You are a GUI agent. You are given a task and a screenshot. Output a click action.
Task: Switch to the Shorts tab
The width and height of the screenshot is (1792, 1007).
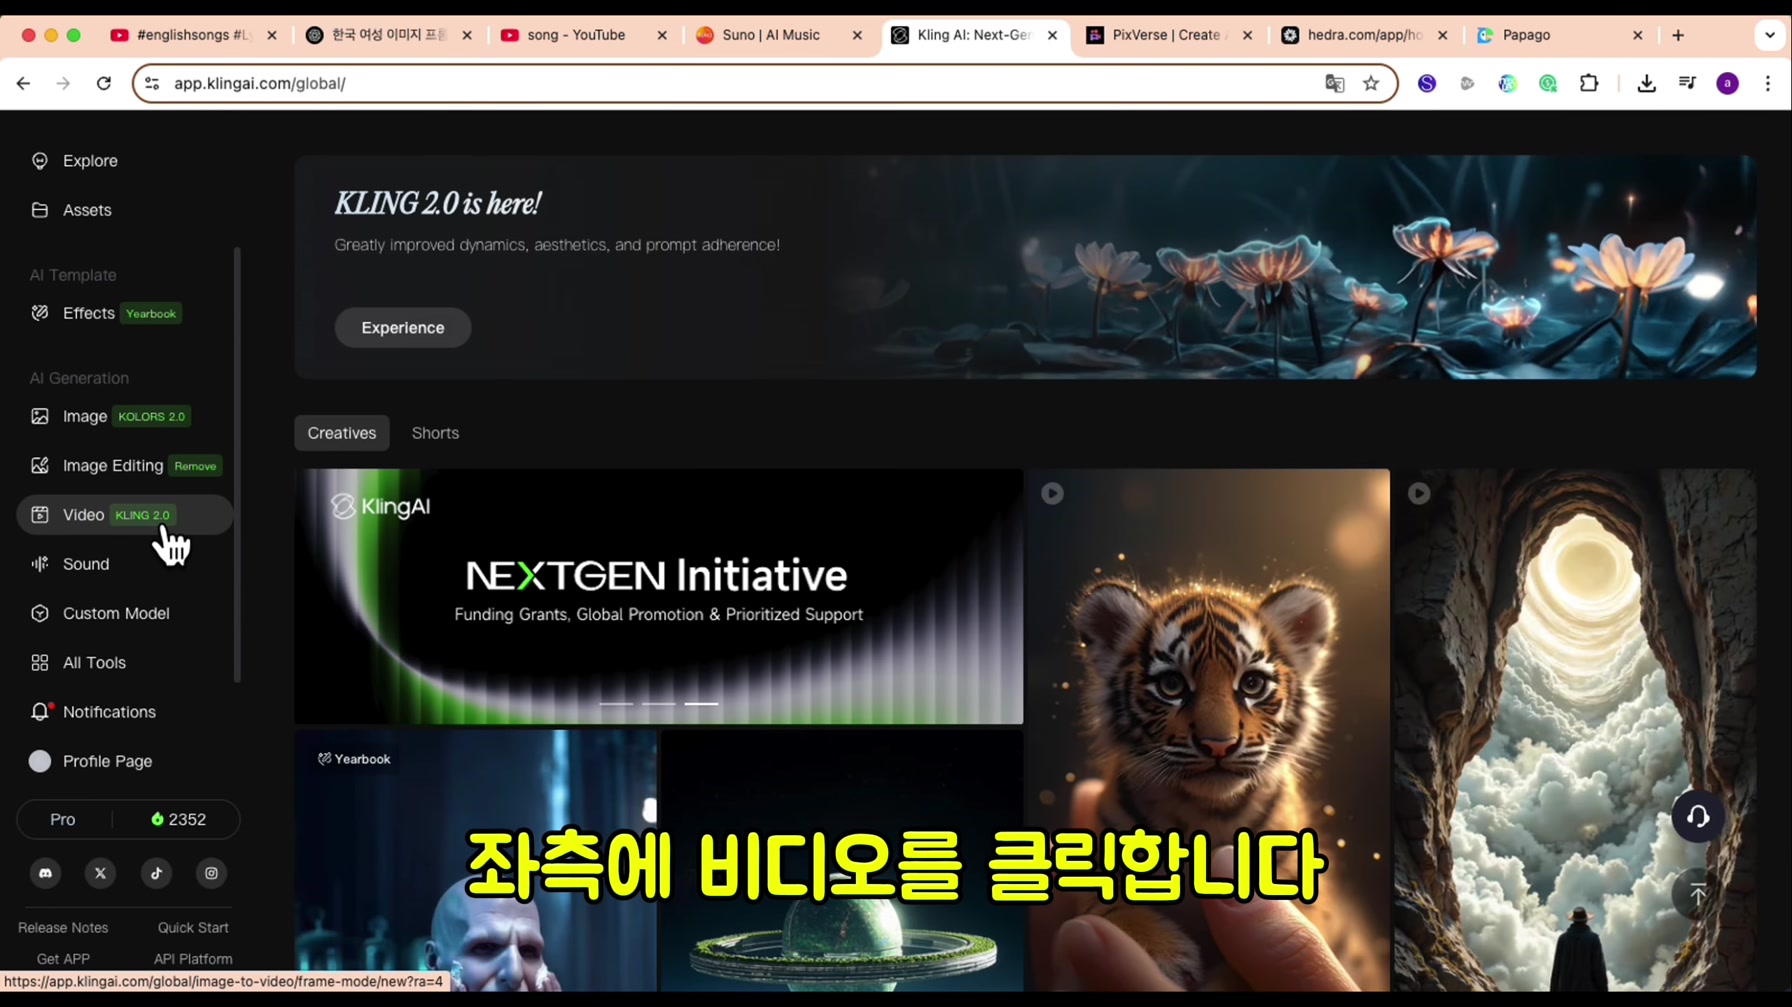click(x=435, y=433)
